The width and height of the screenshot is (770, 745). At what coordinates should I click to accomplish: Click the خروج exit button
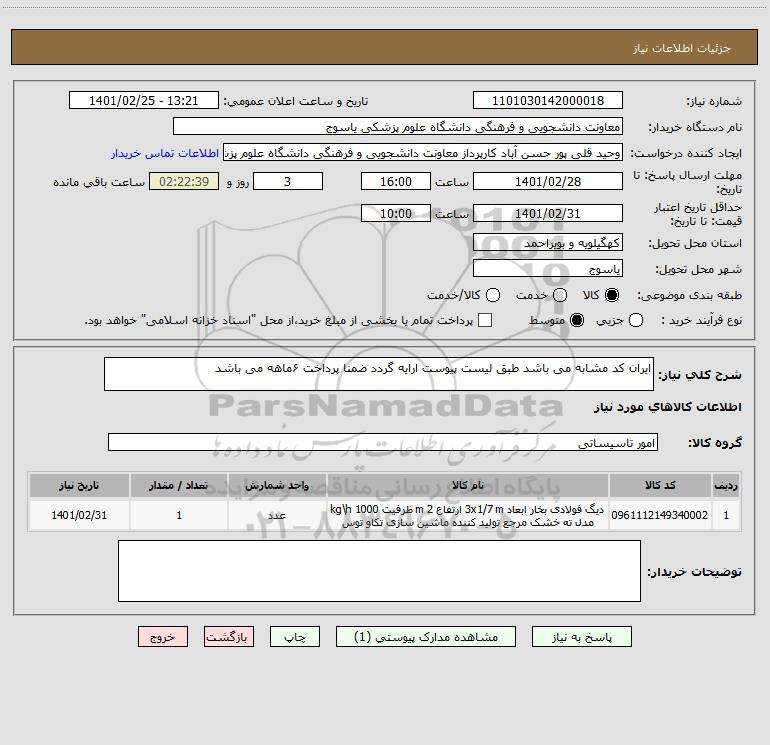click(x=163, y=637)
